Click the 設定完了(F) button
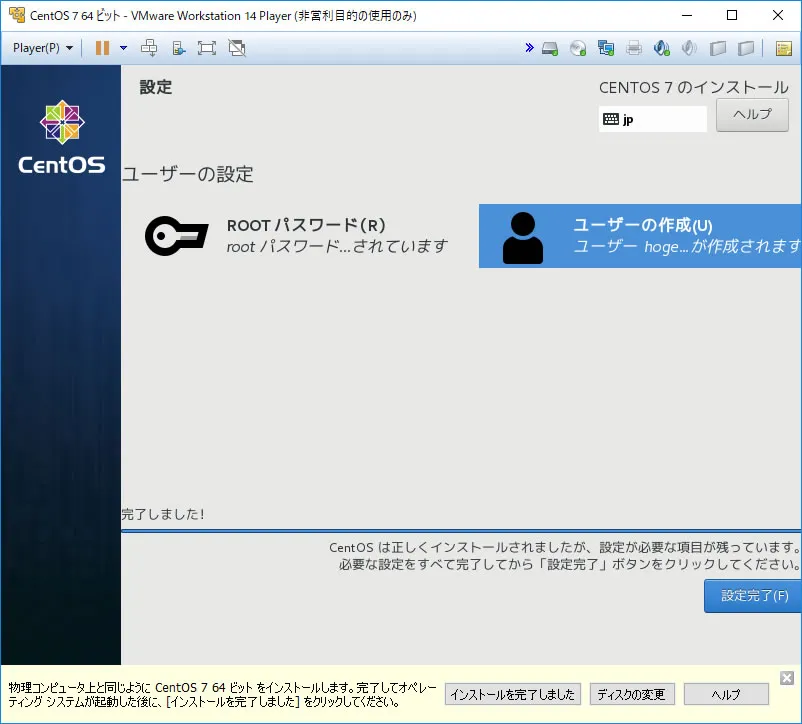802x724 pixels. (752, 596)
